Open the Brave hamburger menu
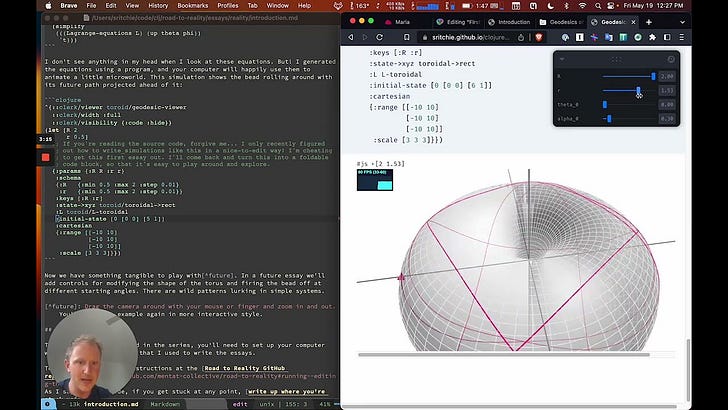Viewport: 728px width, 410px height. pyautogui.click(x=682, y=37)
